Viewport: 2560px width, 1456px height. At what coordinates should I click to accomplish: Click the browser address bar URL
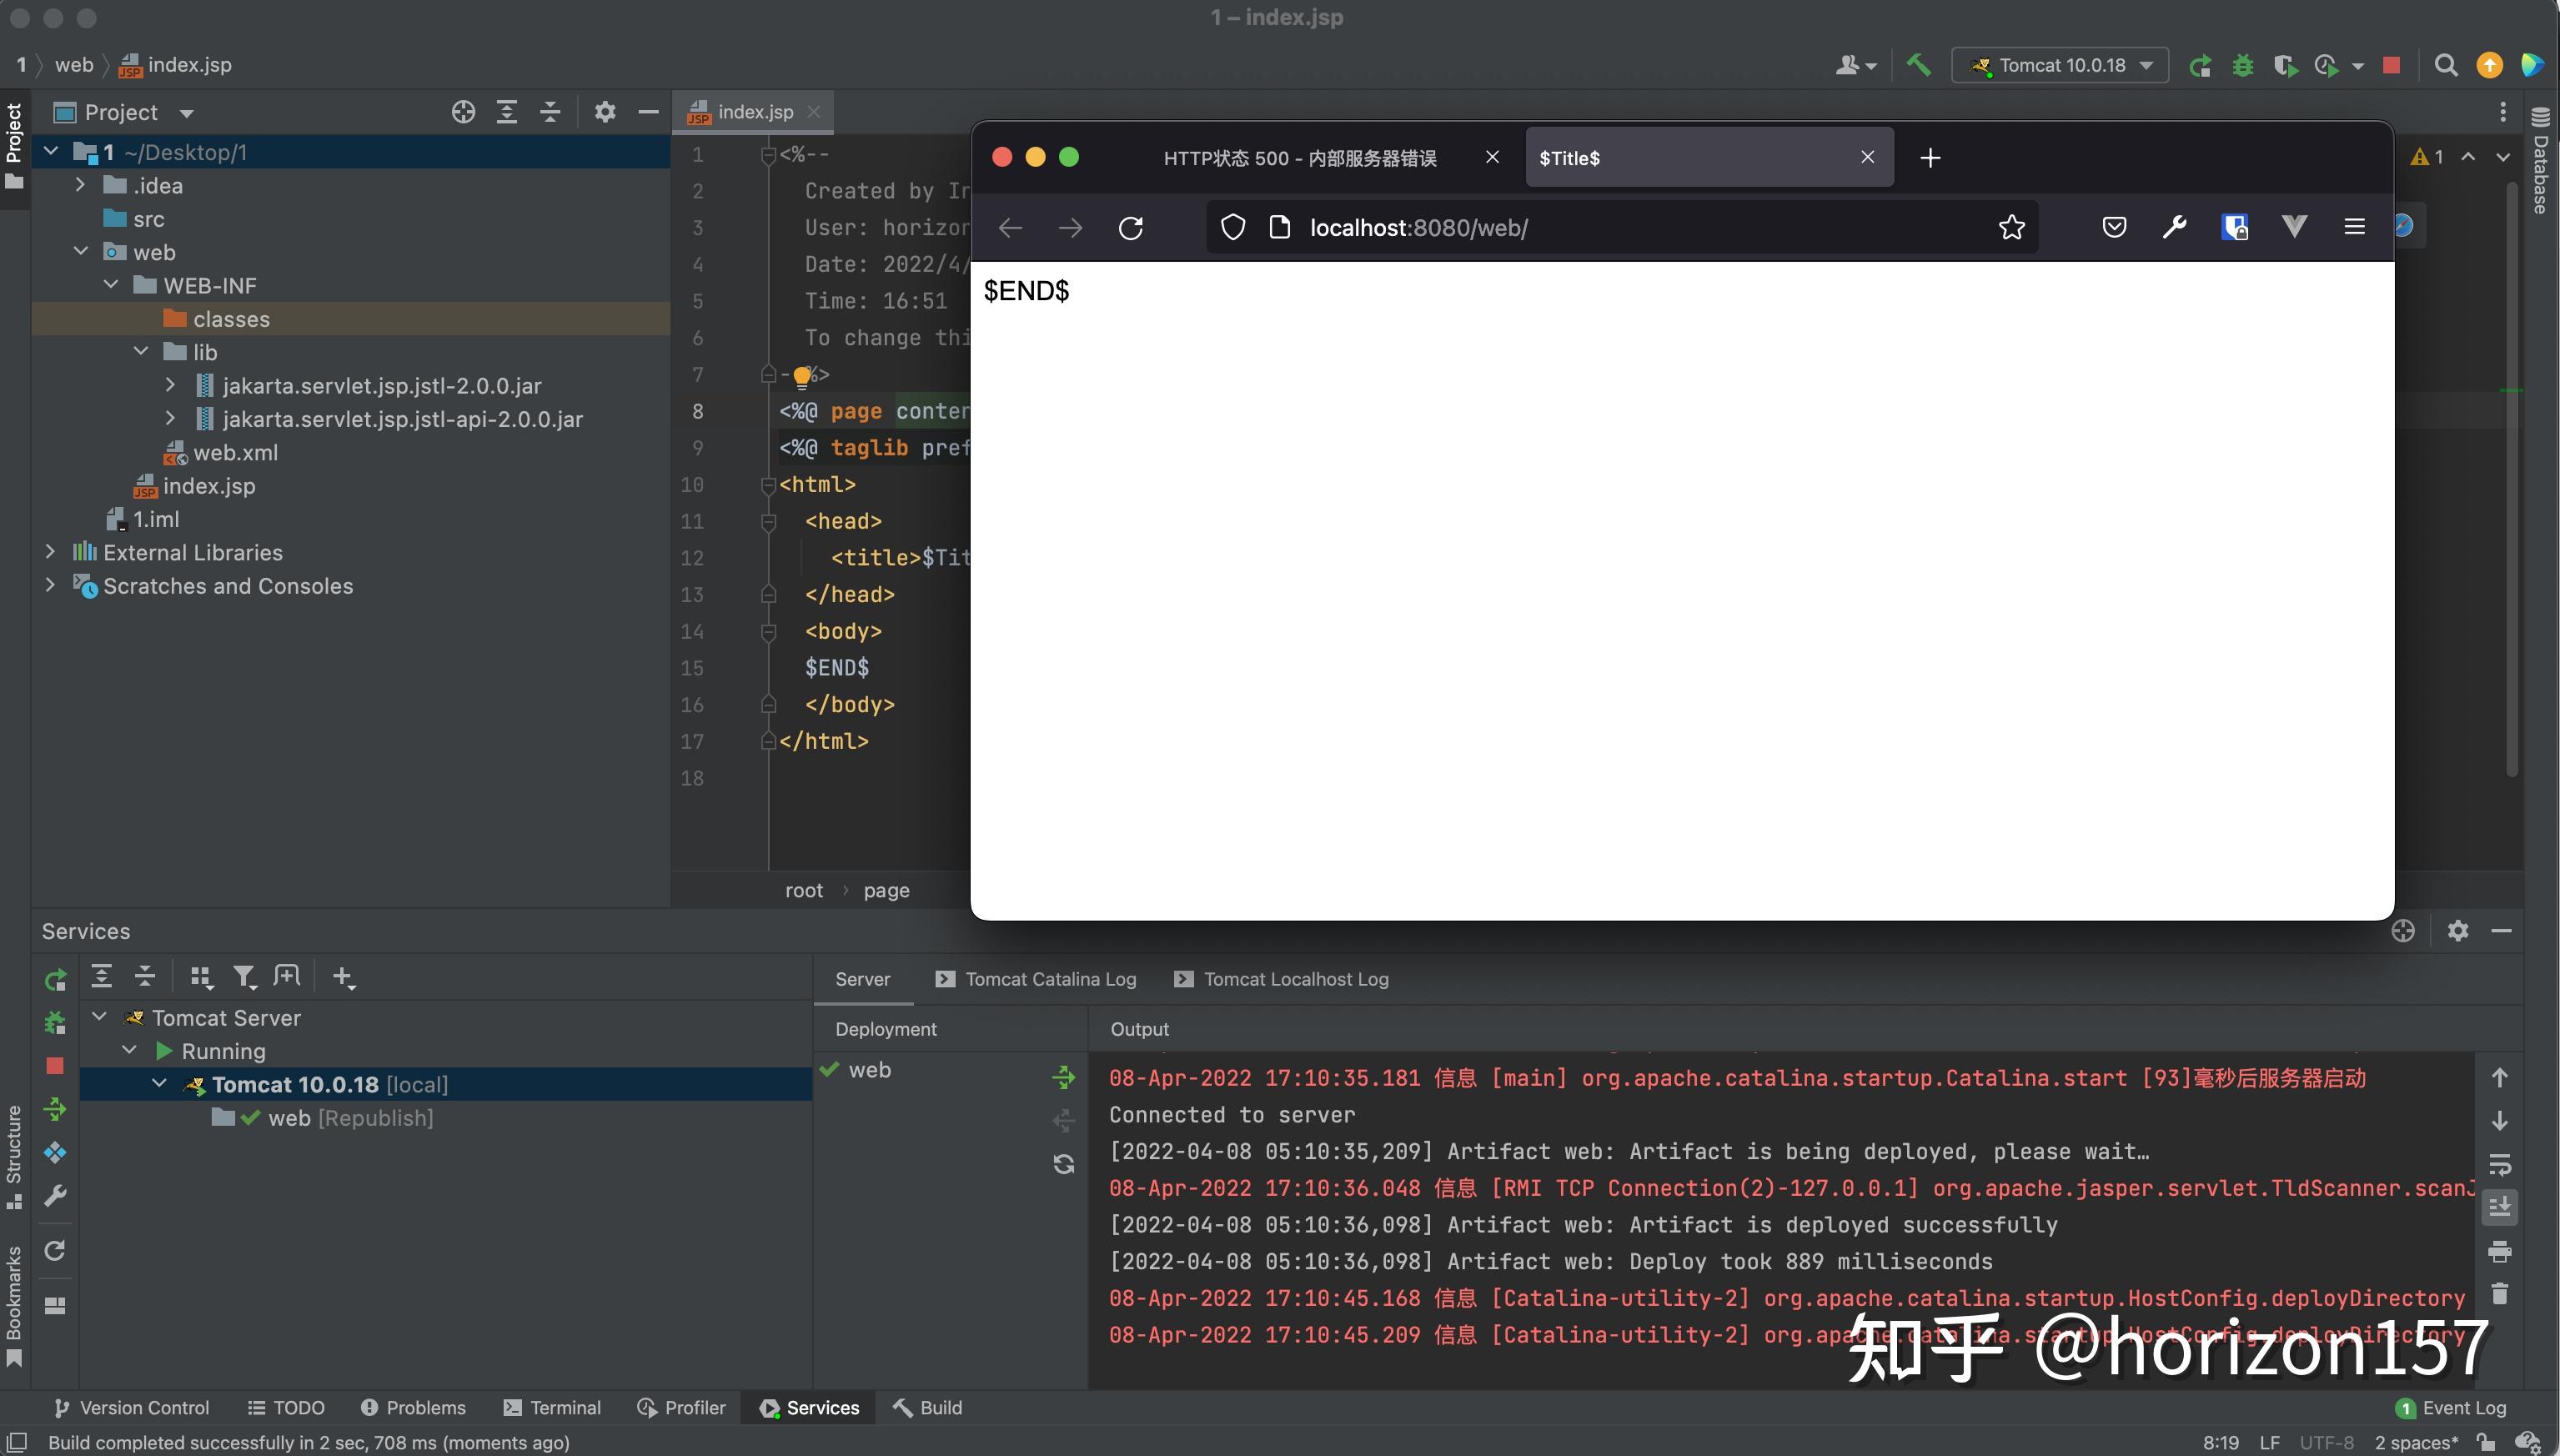pyautogui.click(x=1418, y=228)
